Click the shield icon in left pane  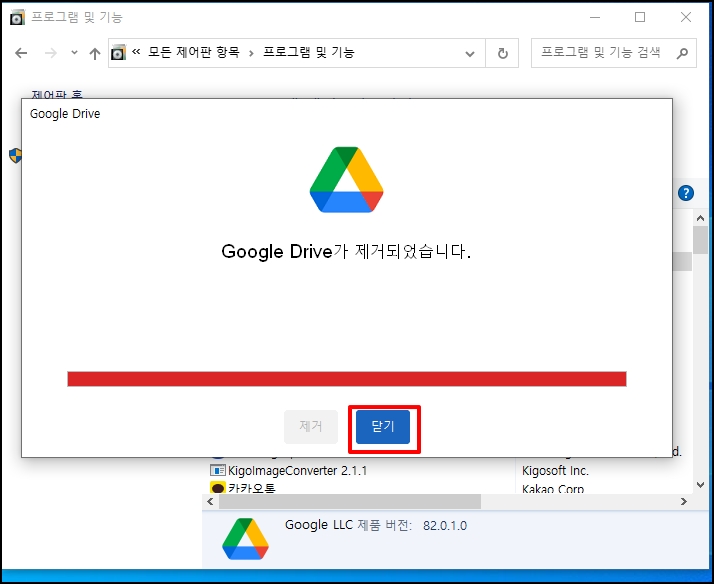click(15, 155)
